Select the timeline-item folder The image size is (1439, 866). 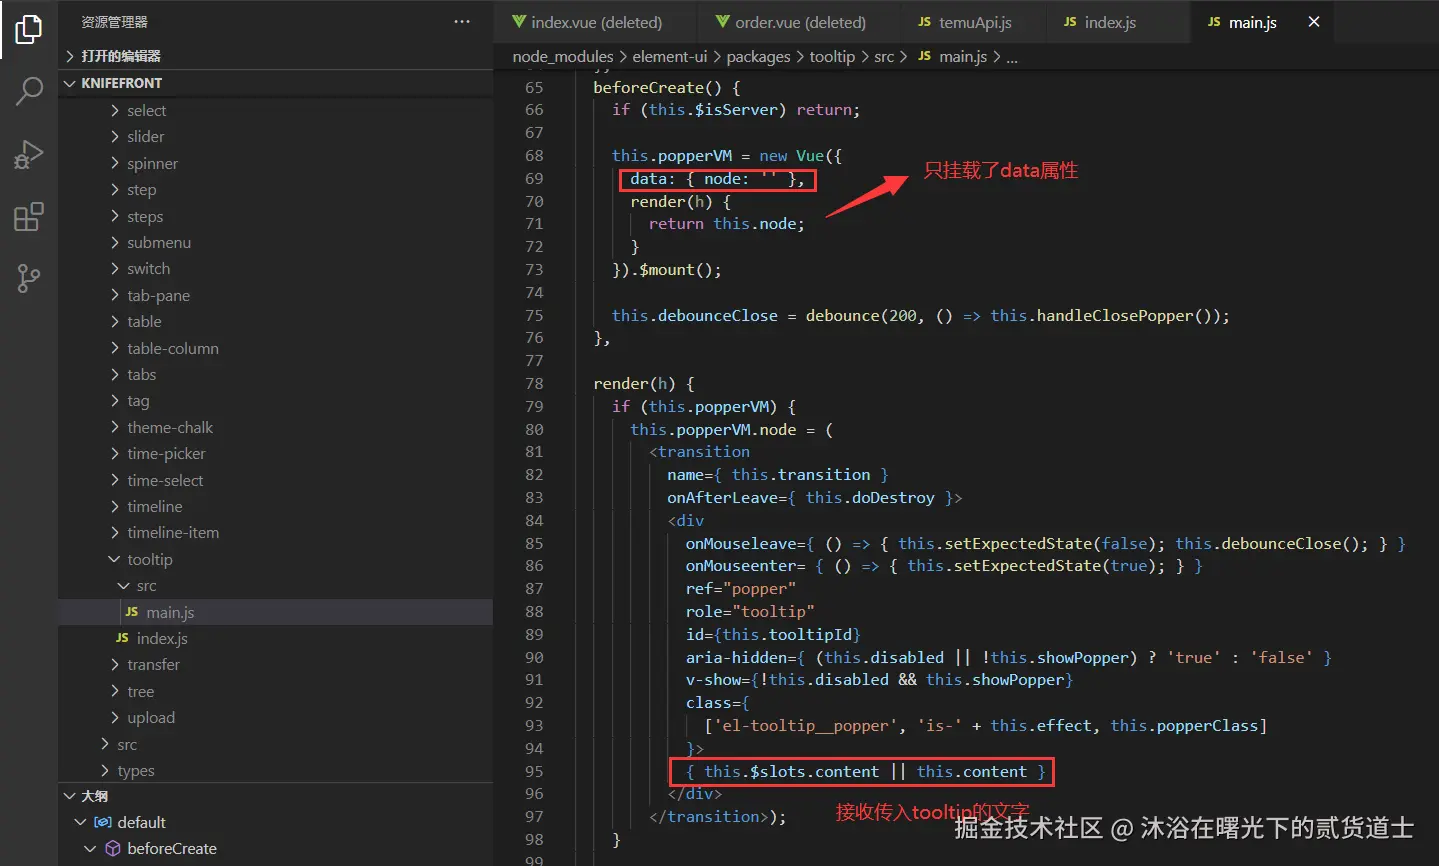[275, 532]
